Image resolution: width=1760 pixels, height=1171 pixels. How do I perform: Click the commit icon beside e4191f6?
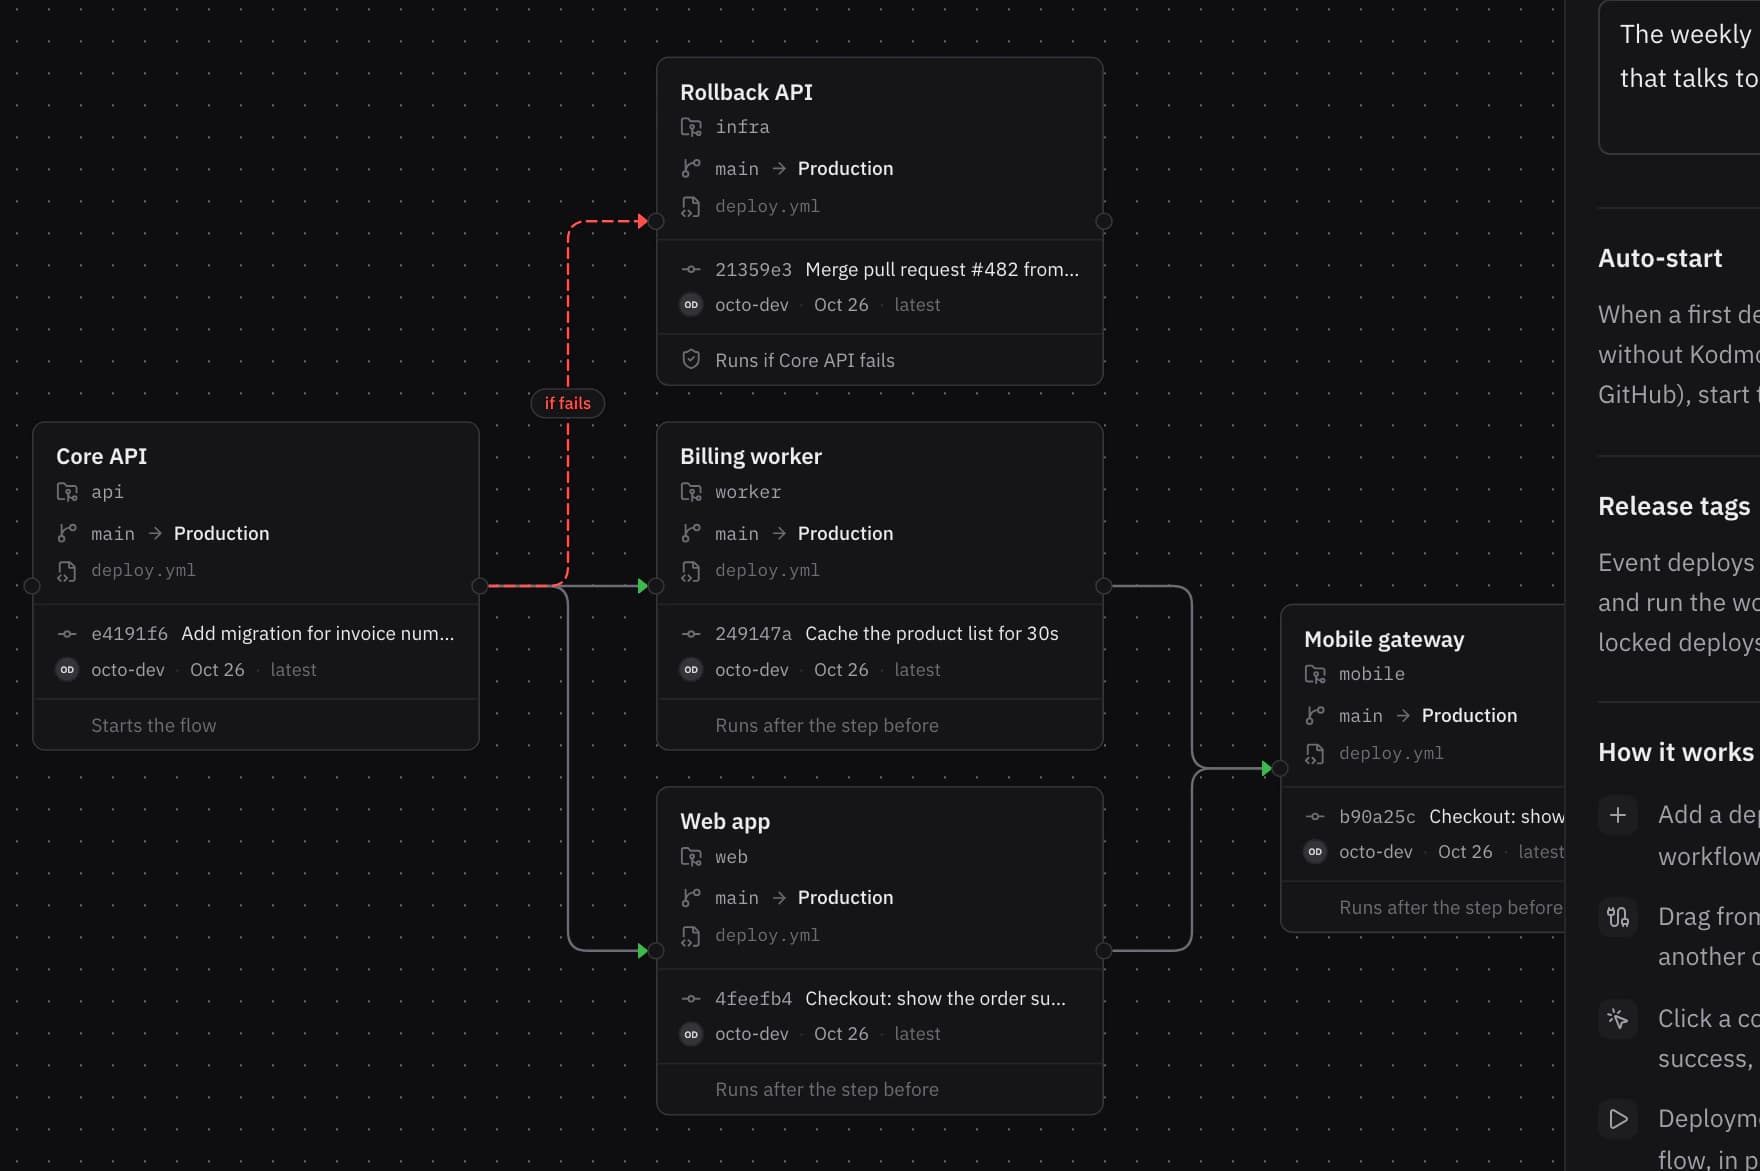tap(67, 634)
